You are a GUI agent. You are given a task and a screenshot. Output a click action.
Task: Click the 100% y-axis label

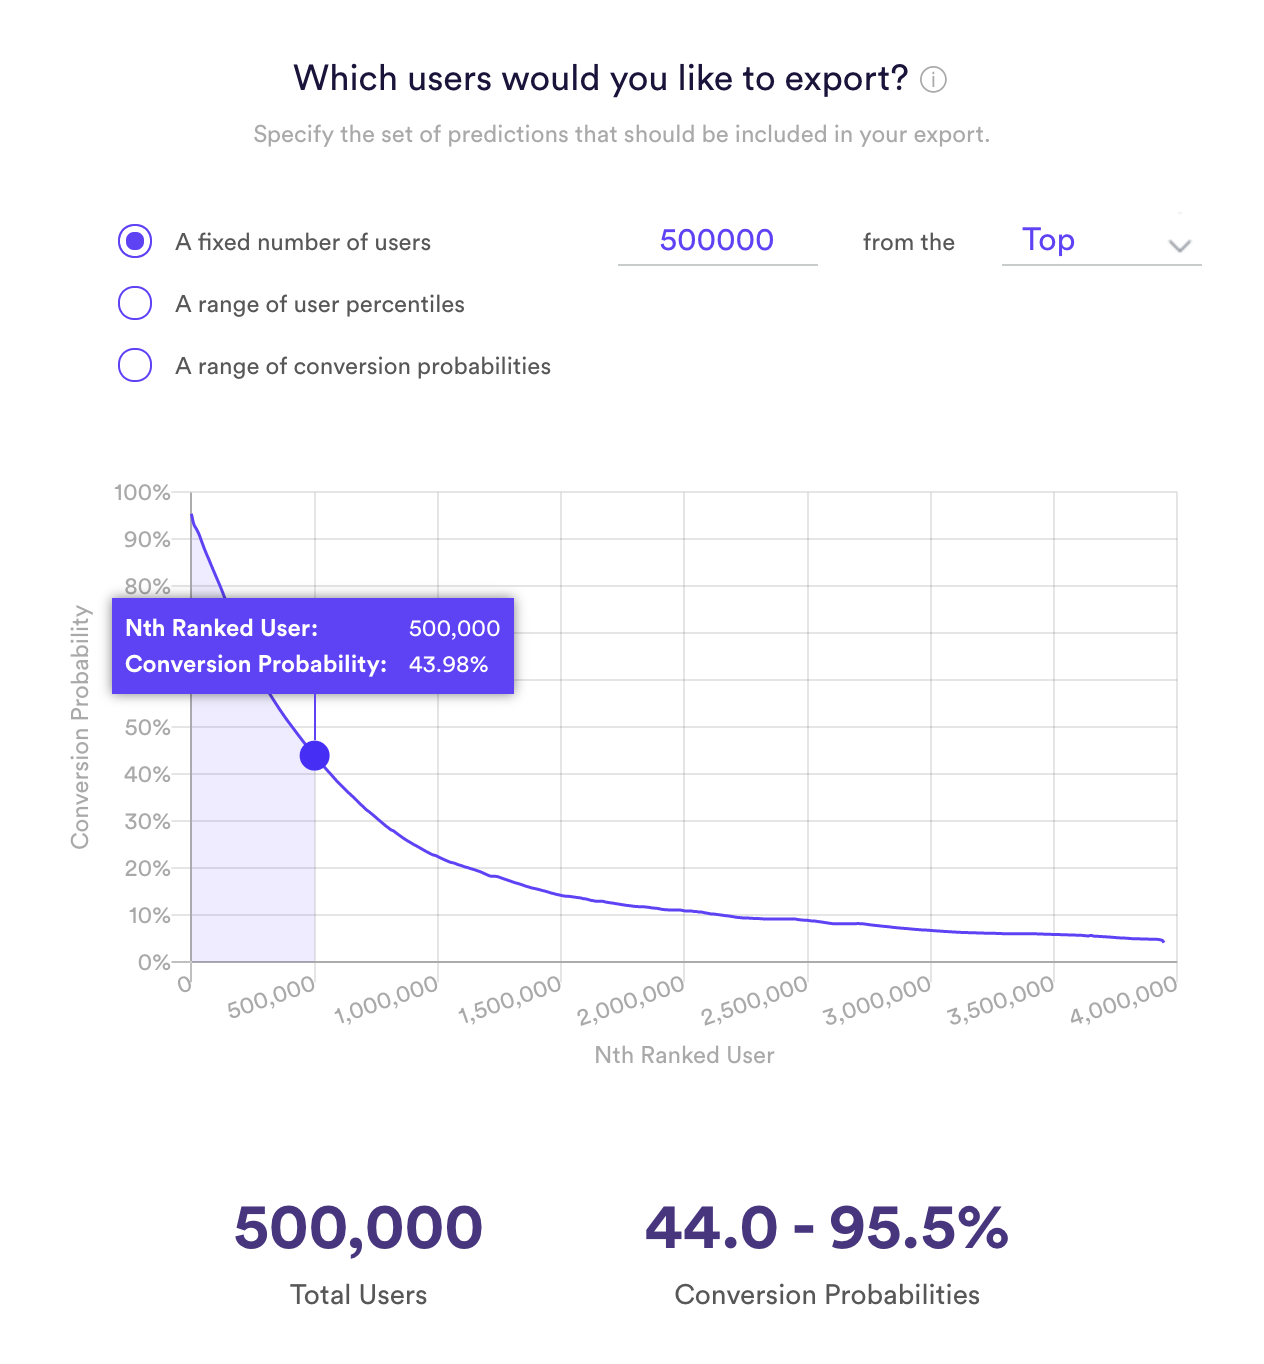(142, 492)
